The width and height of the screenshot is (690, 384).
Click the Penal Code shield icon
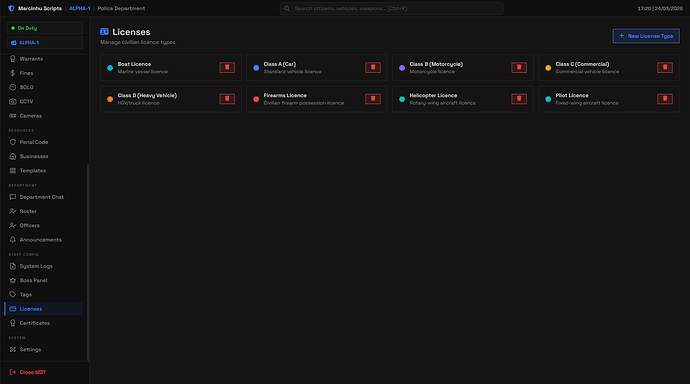point(13,142)
